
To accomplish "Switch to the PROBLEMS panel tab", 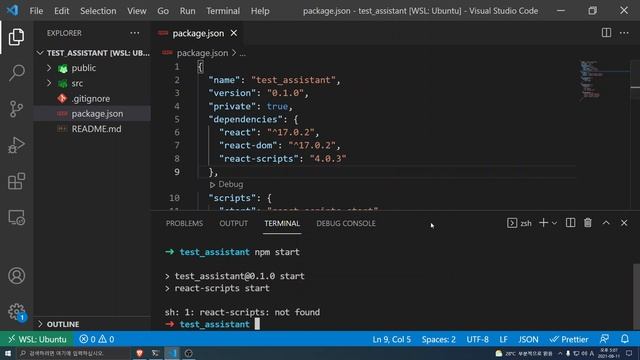I will [x=184, y=223].
